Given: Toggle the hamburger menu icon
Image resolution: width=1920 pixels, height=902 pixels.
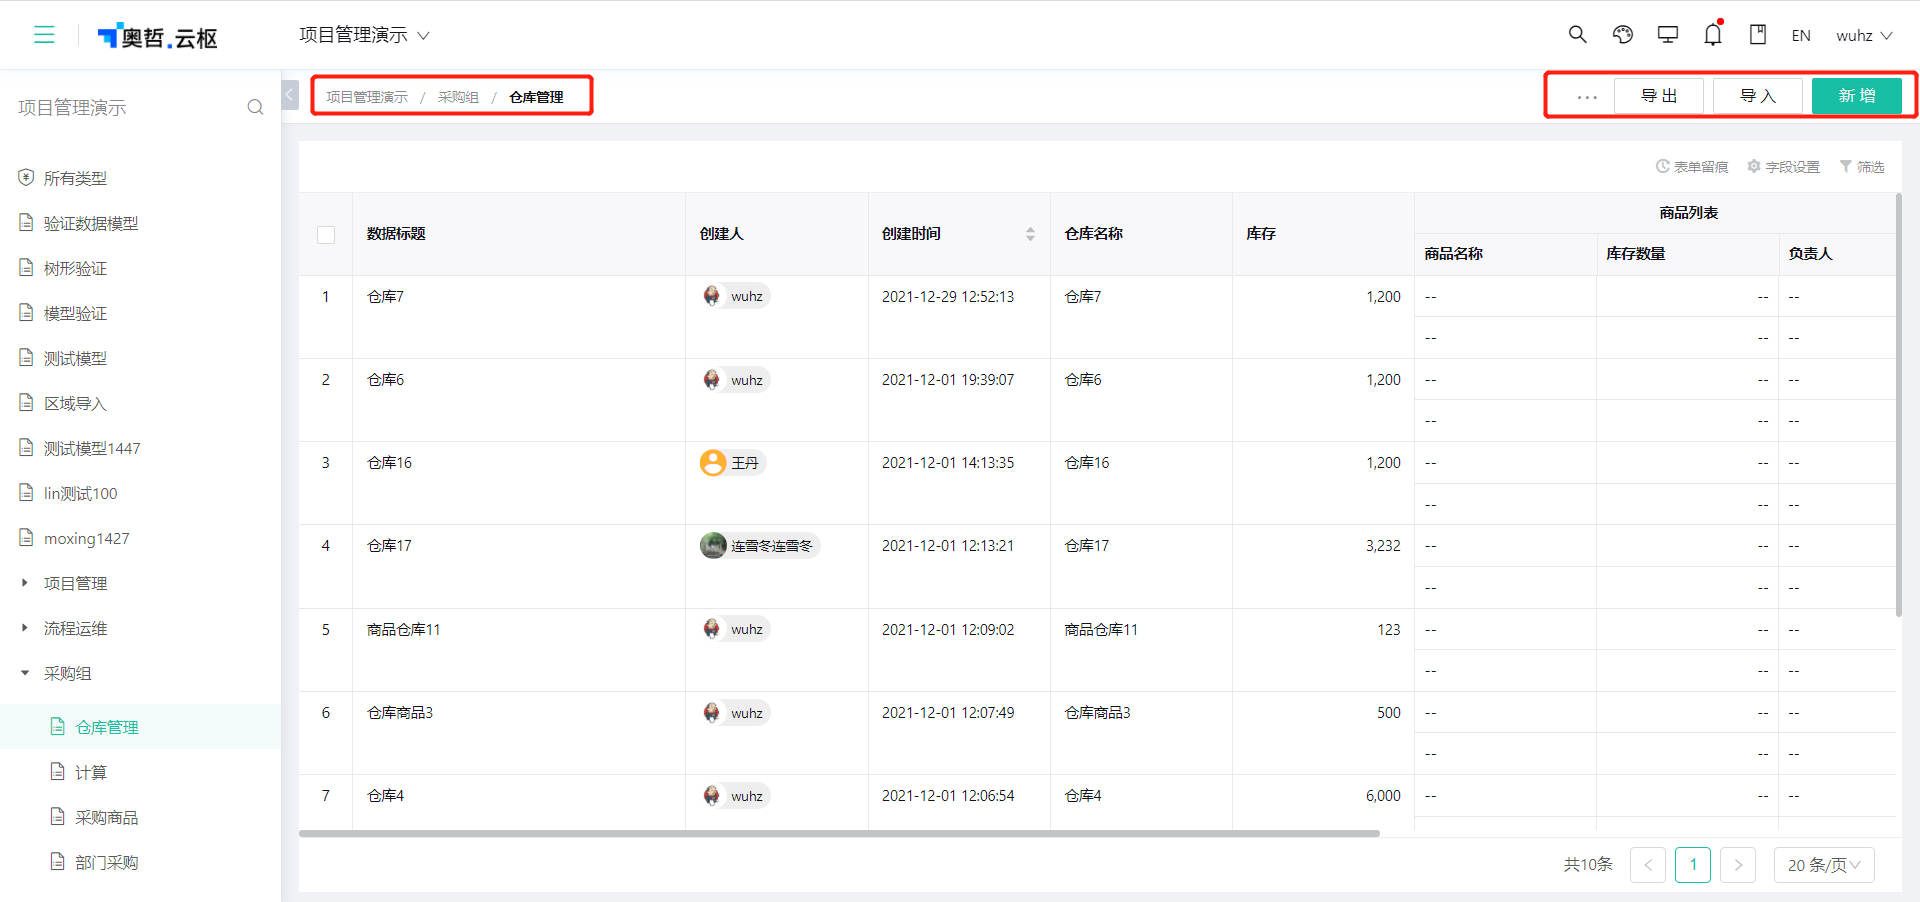Looking at the screenshot, I should click(44, 35).
